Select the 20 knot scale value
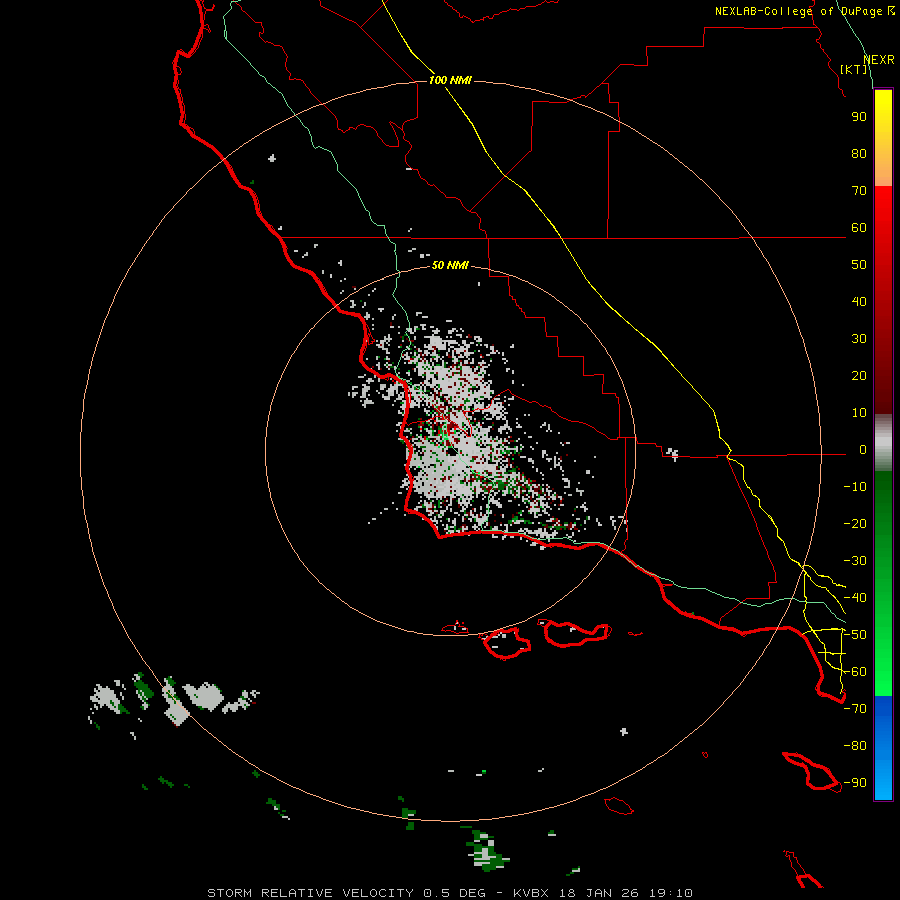This screenshot has height=900, width=900. pos(859,376)
